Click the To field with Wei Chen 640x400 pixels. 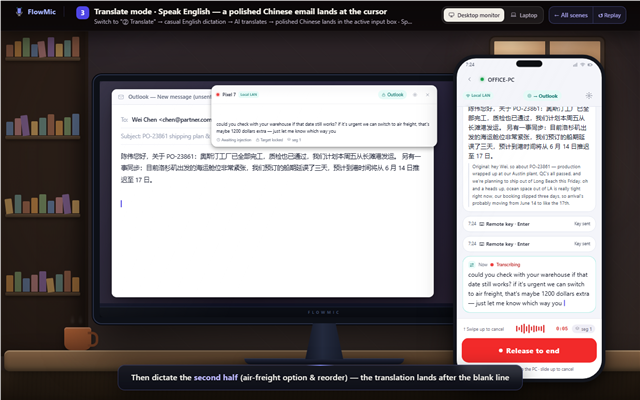click(166, 120)
